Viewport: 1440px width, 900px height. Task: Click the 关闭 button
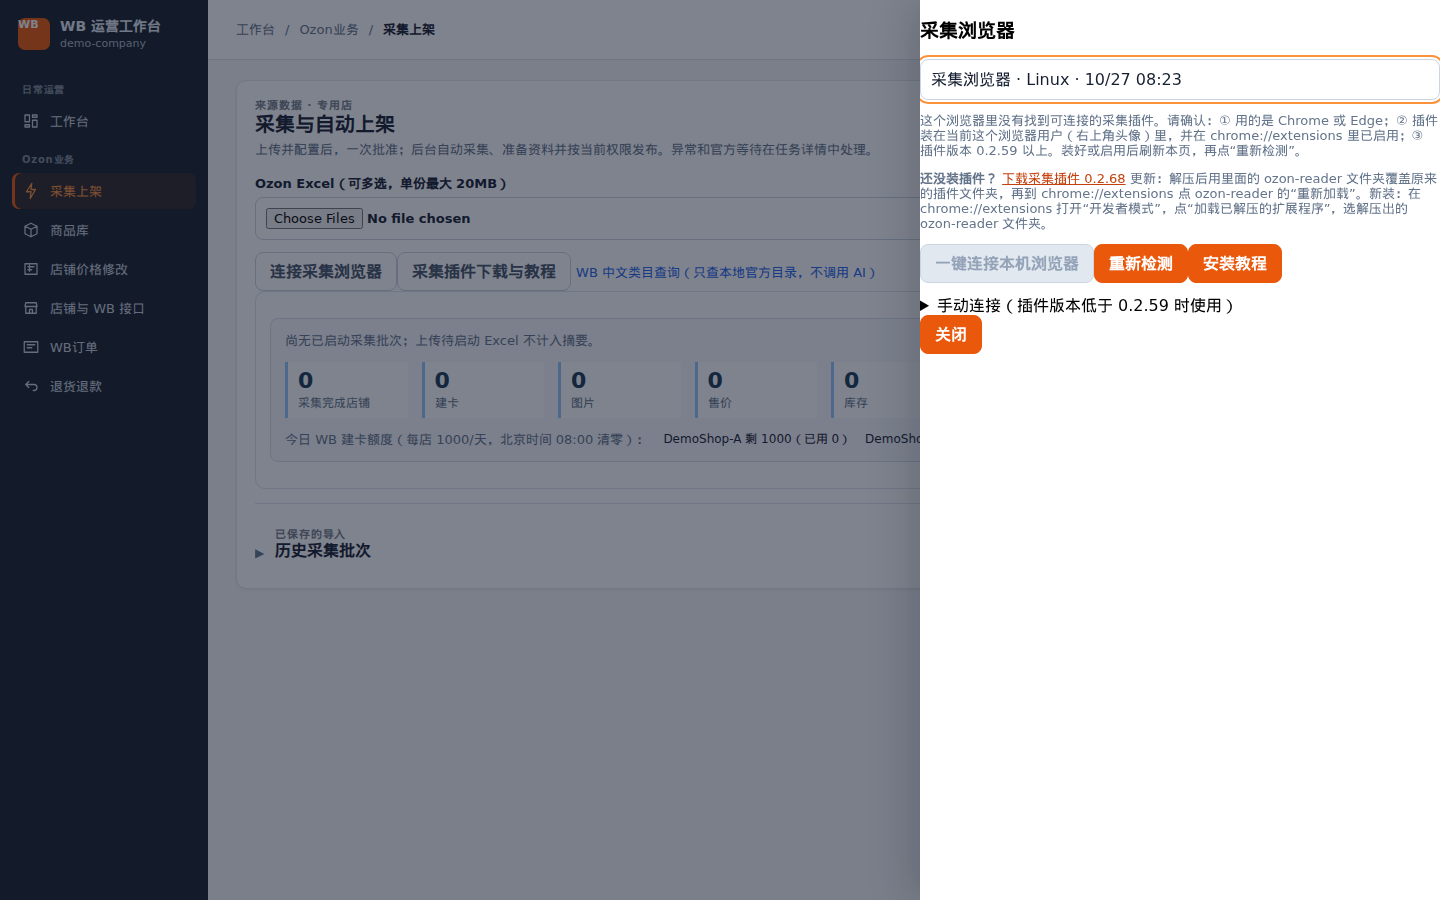coord(951,335)
